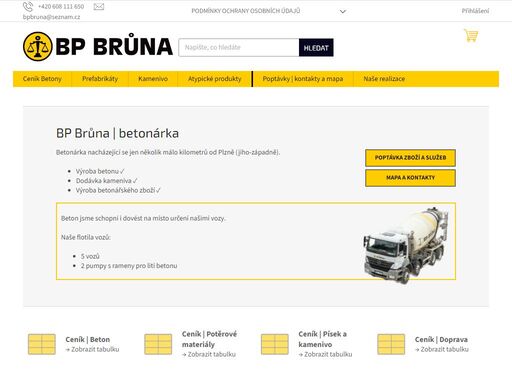Click text 'Naše flotila vozů:'
The height and width of the screenshot is (384, 512).
point(86,237)
